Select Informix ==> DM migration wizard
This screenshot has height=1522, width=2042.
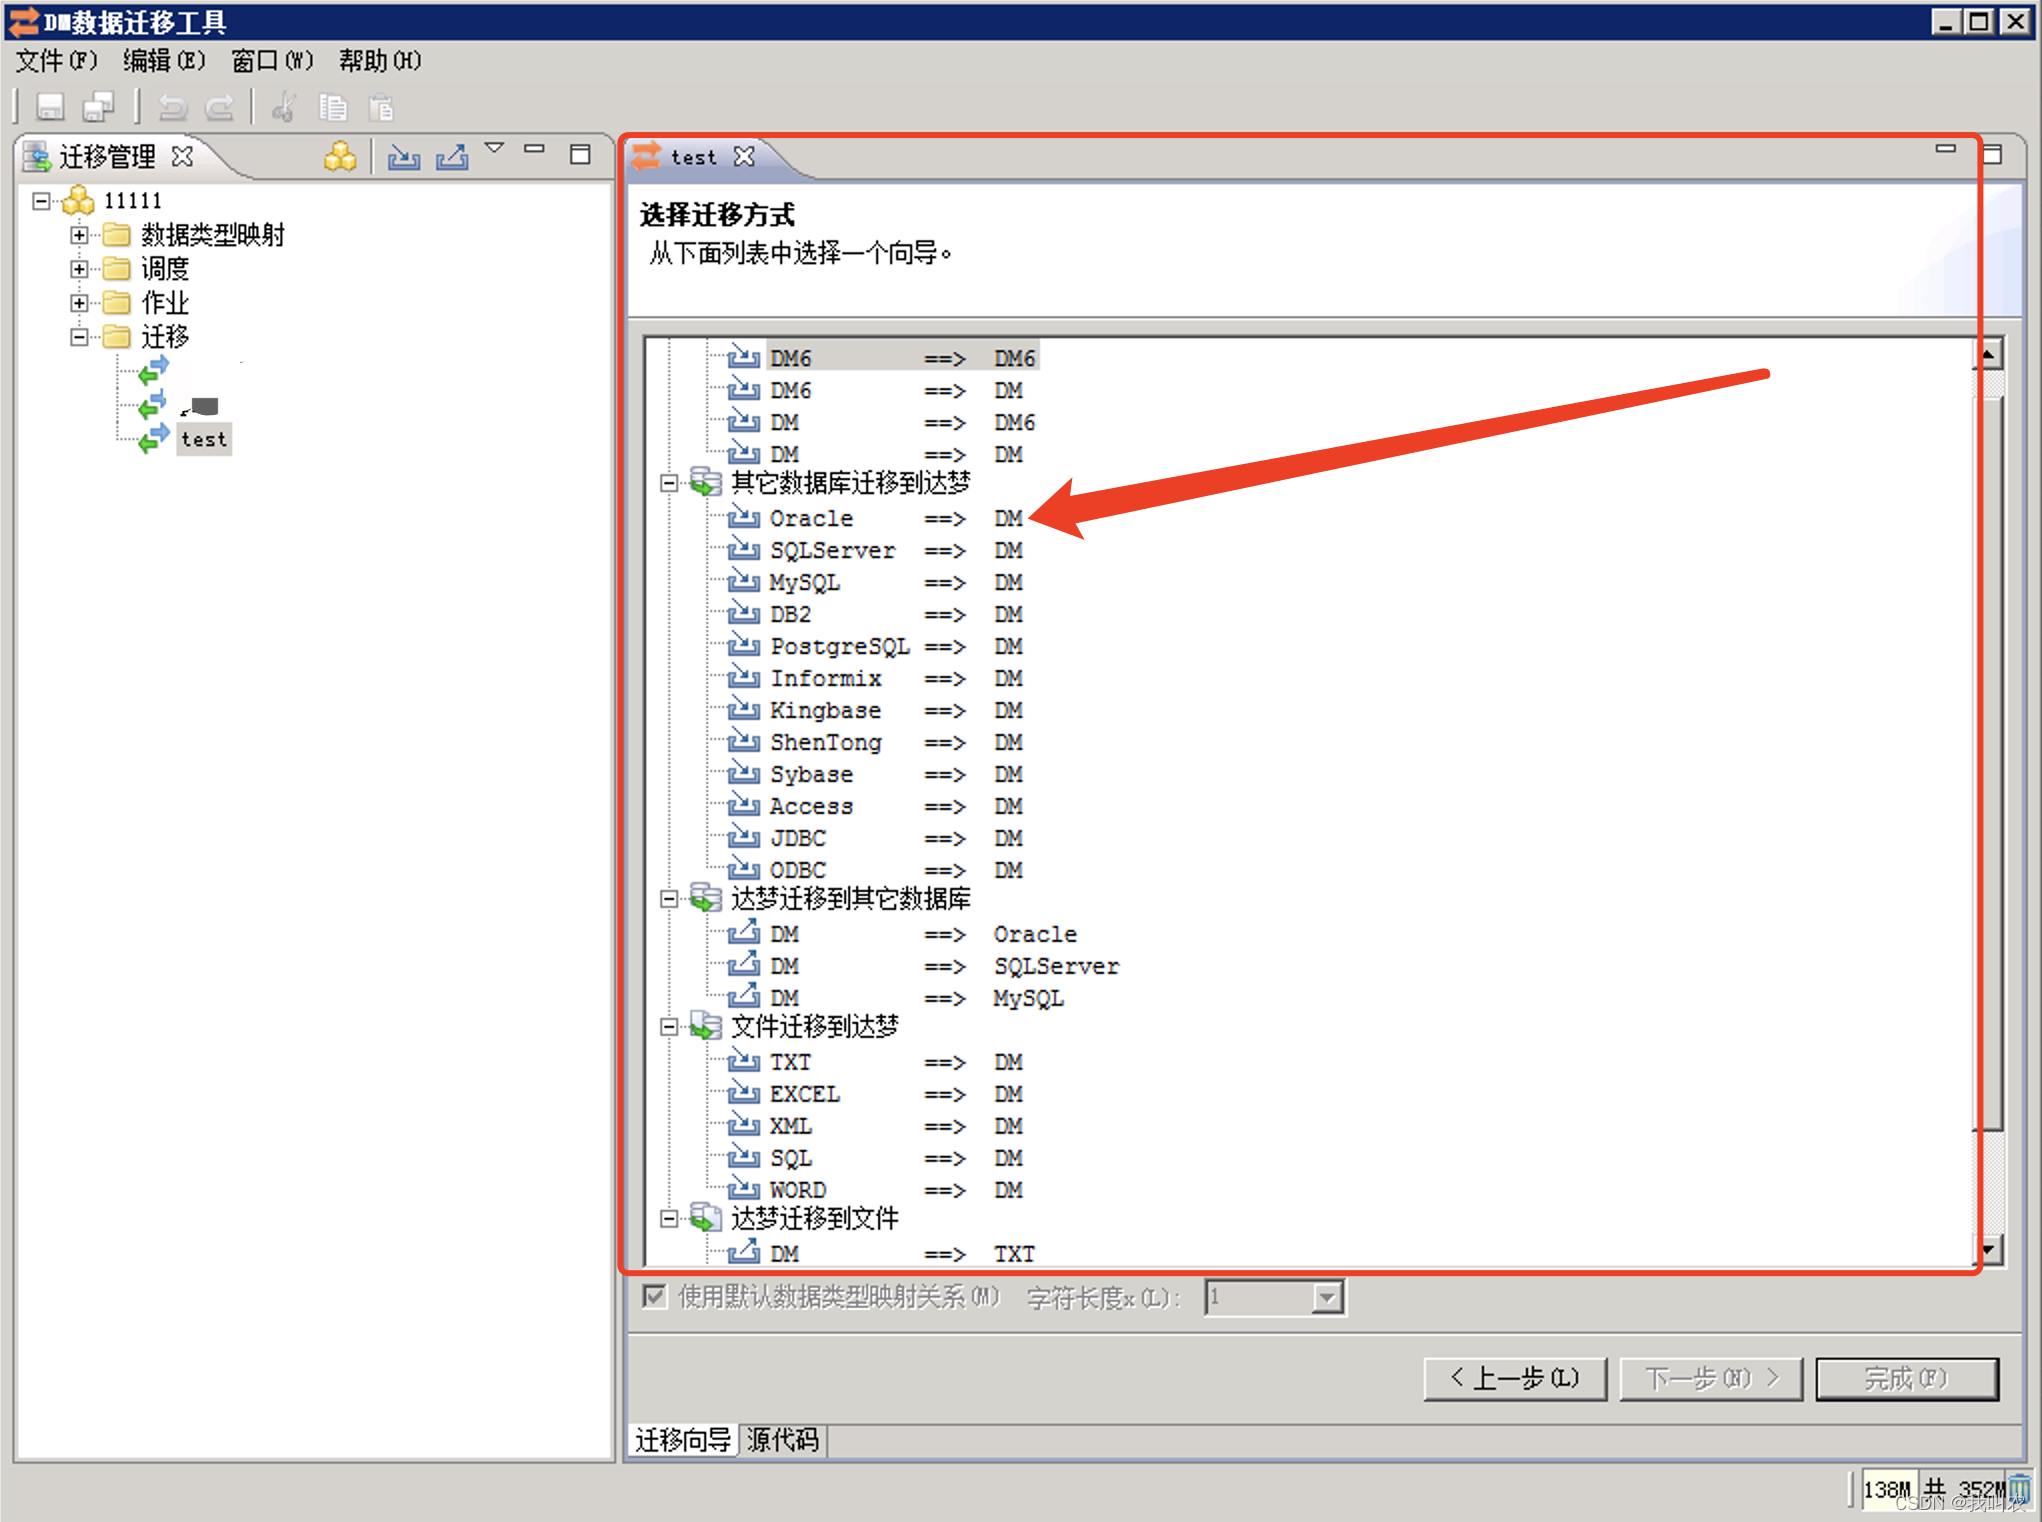pos(875,679)
